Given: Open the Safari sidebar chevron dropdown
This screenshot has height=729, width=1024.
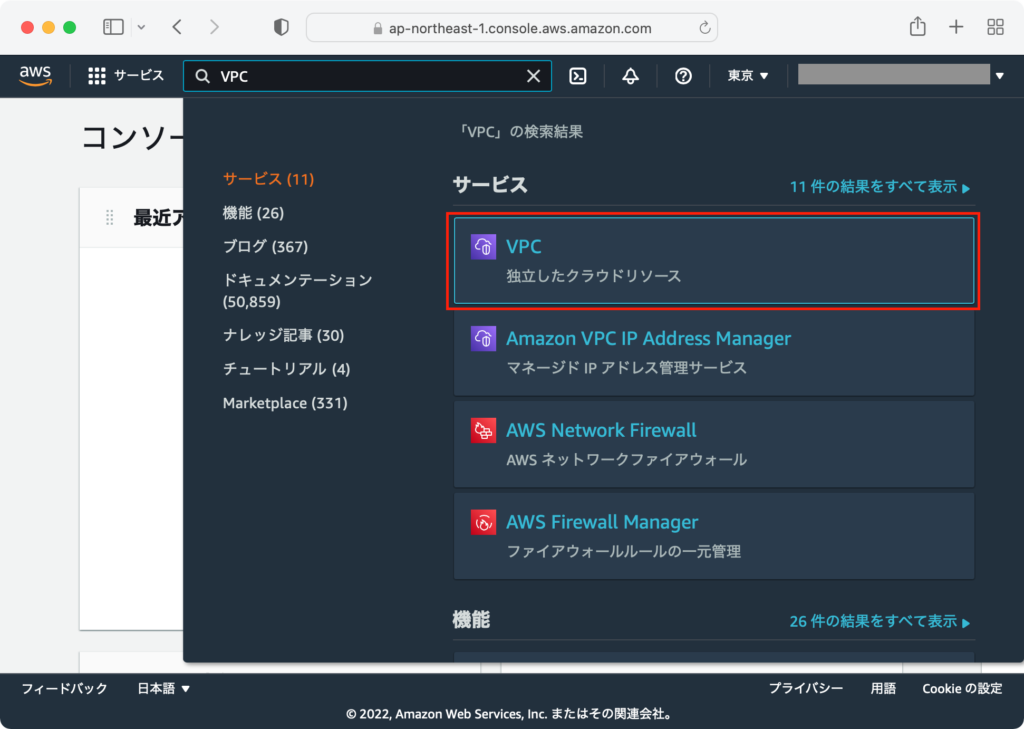Looking at the screenshot, I should point(142,27).
